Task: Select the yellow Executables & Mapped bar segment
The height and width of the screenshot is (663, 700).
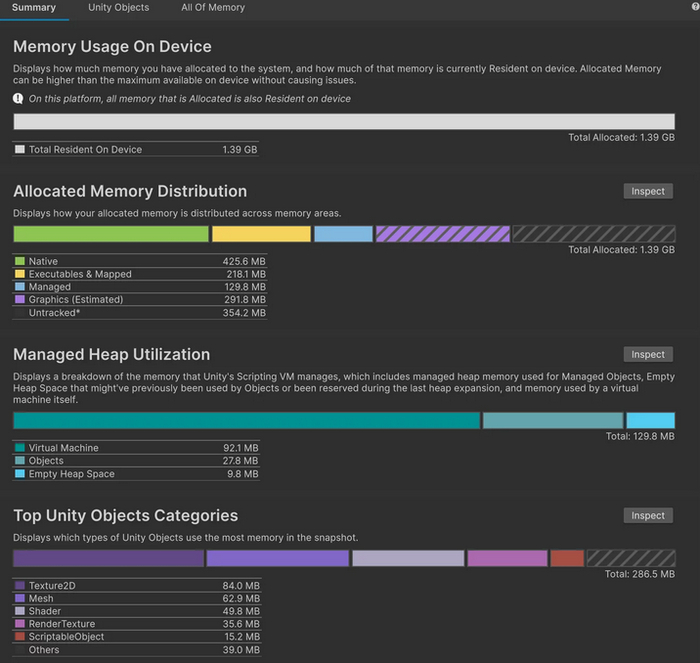Action: click(x=261, y=234)
